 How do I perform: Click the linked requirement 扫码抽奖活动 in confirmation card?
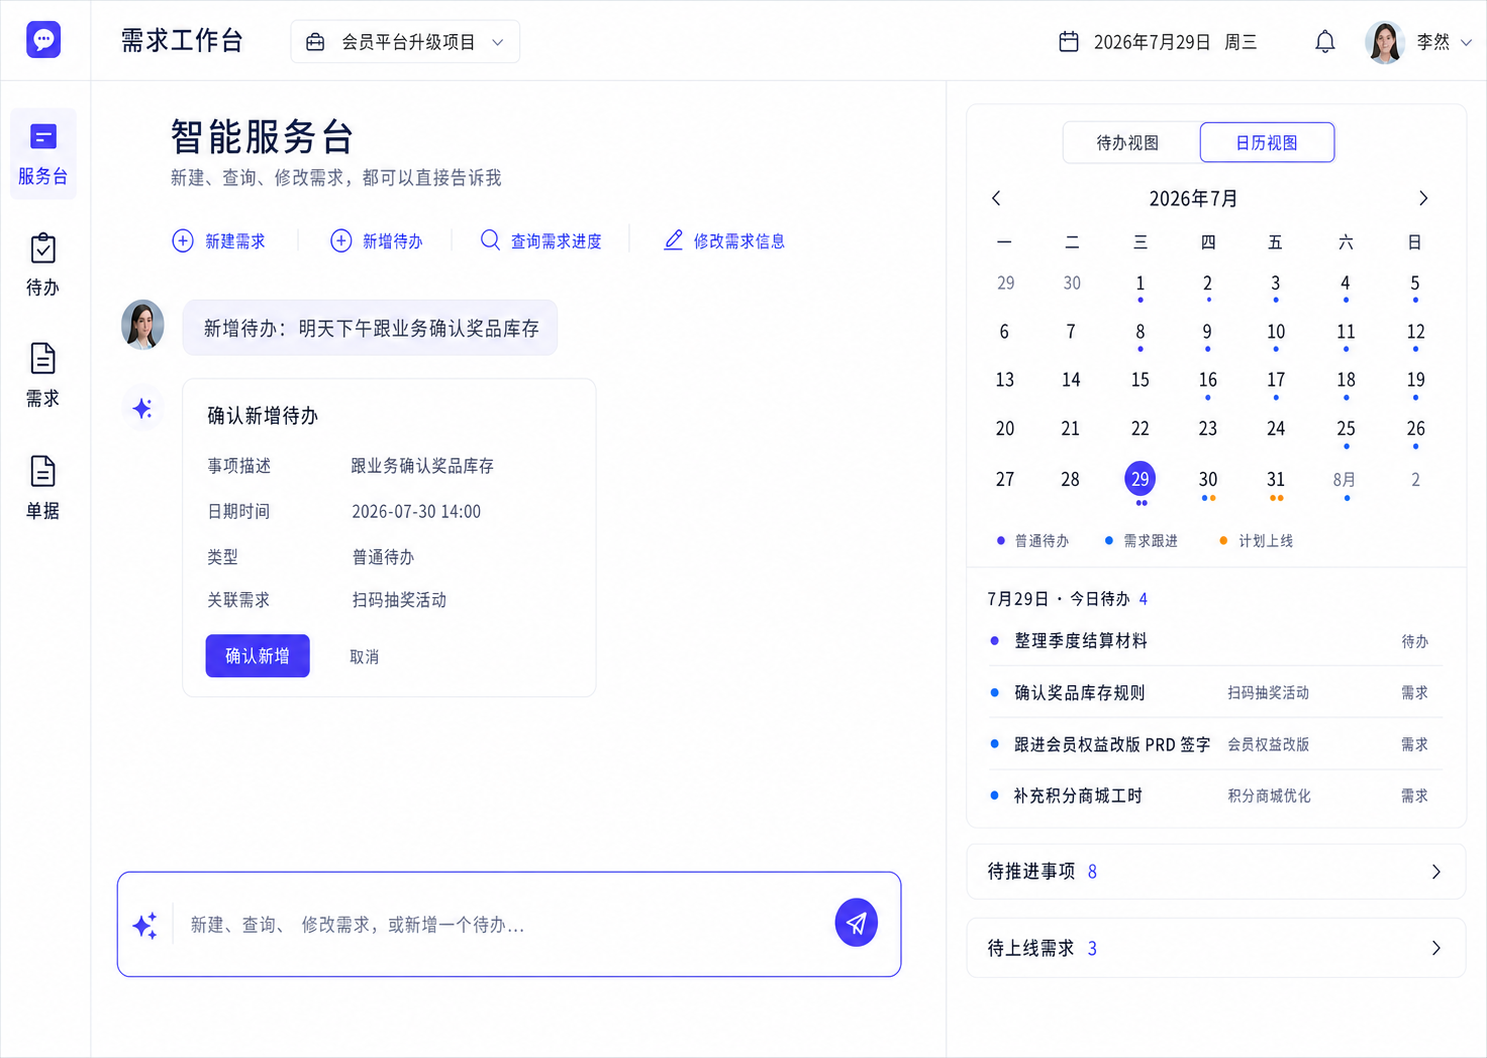click(399, 600)
